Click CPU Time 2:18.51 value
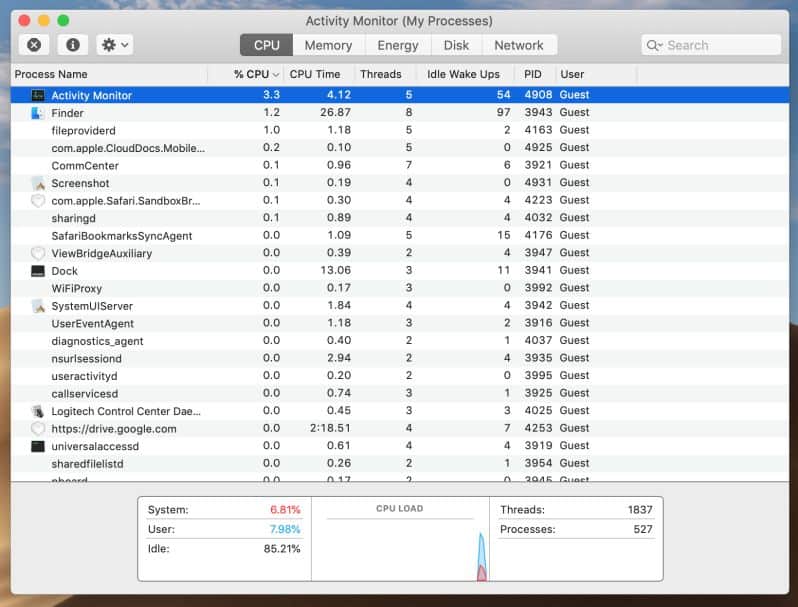This screenshot has height=607, width=798. [330, 428]
